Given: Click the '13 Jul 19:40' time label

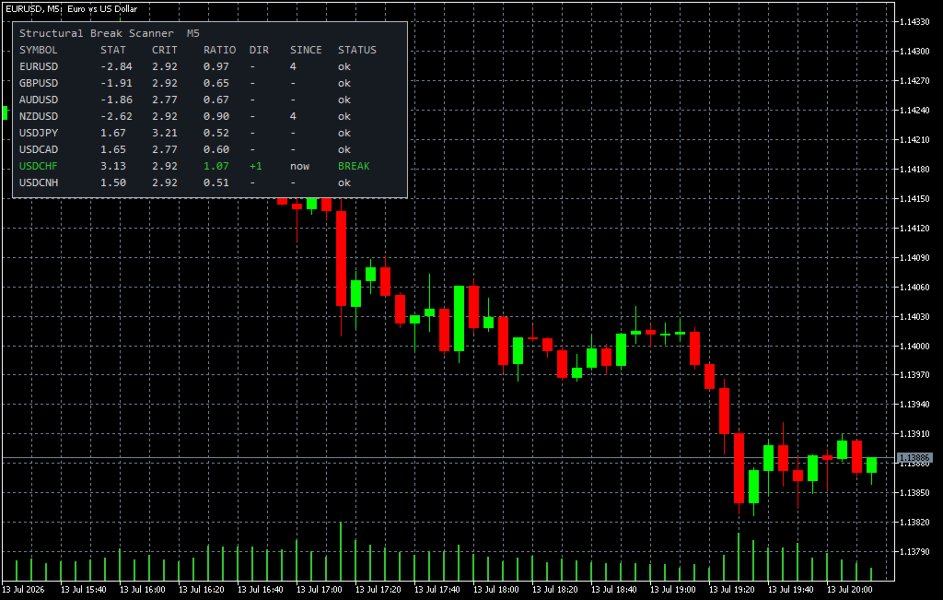Looking at the screenshot, I should click(x=791, y=590).
